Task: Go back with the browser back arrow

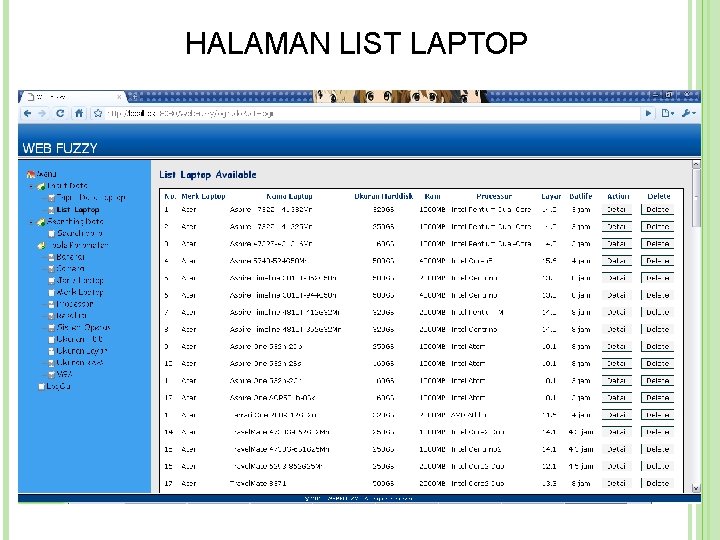Action: (x=28, y=113)
